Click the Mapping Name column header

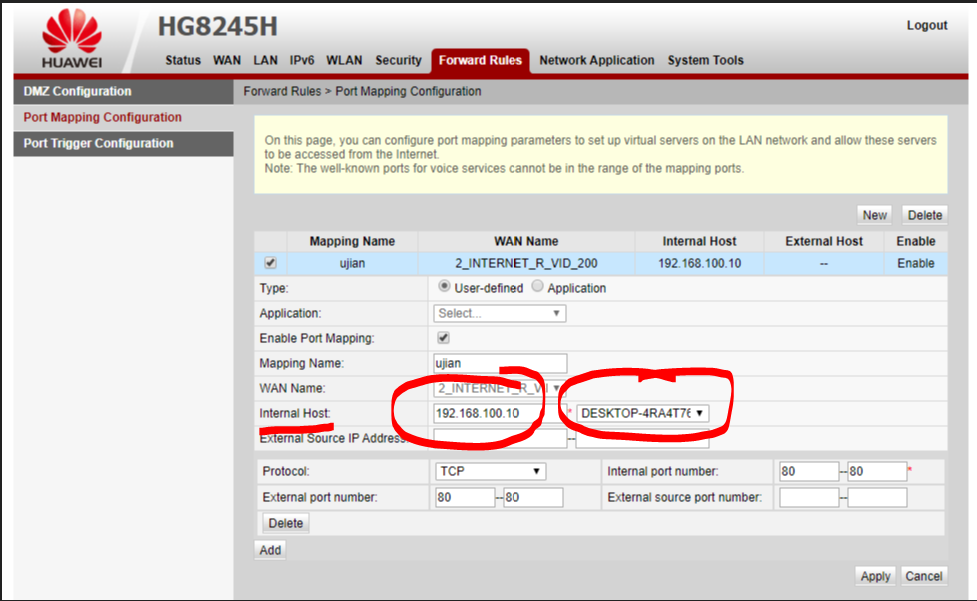[352, 241]
